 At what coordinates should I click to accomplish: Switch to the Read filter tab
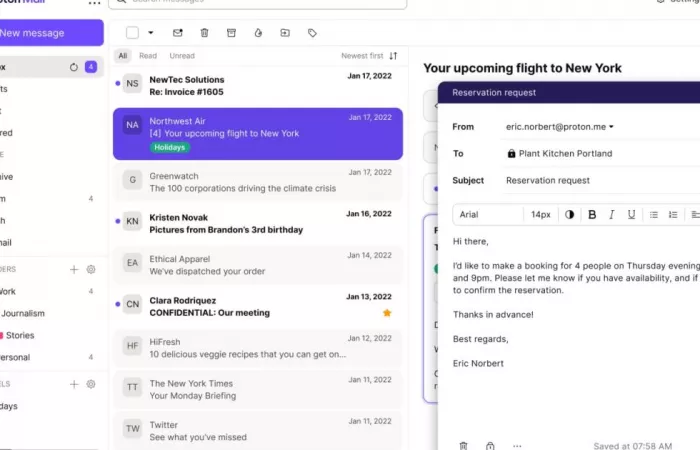click(x=148, y=56)
